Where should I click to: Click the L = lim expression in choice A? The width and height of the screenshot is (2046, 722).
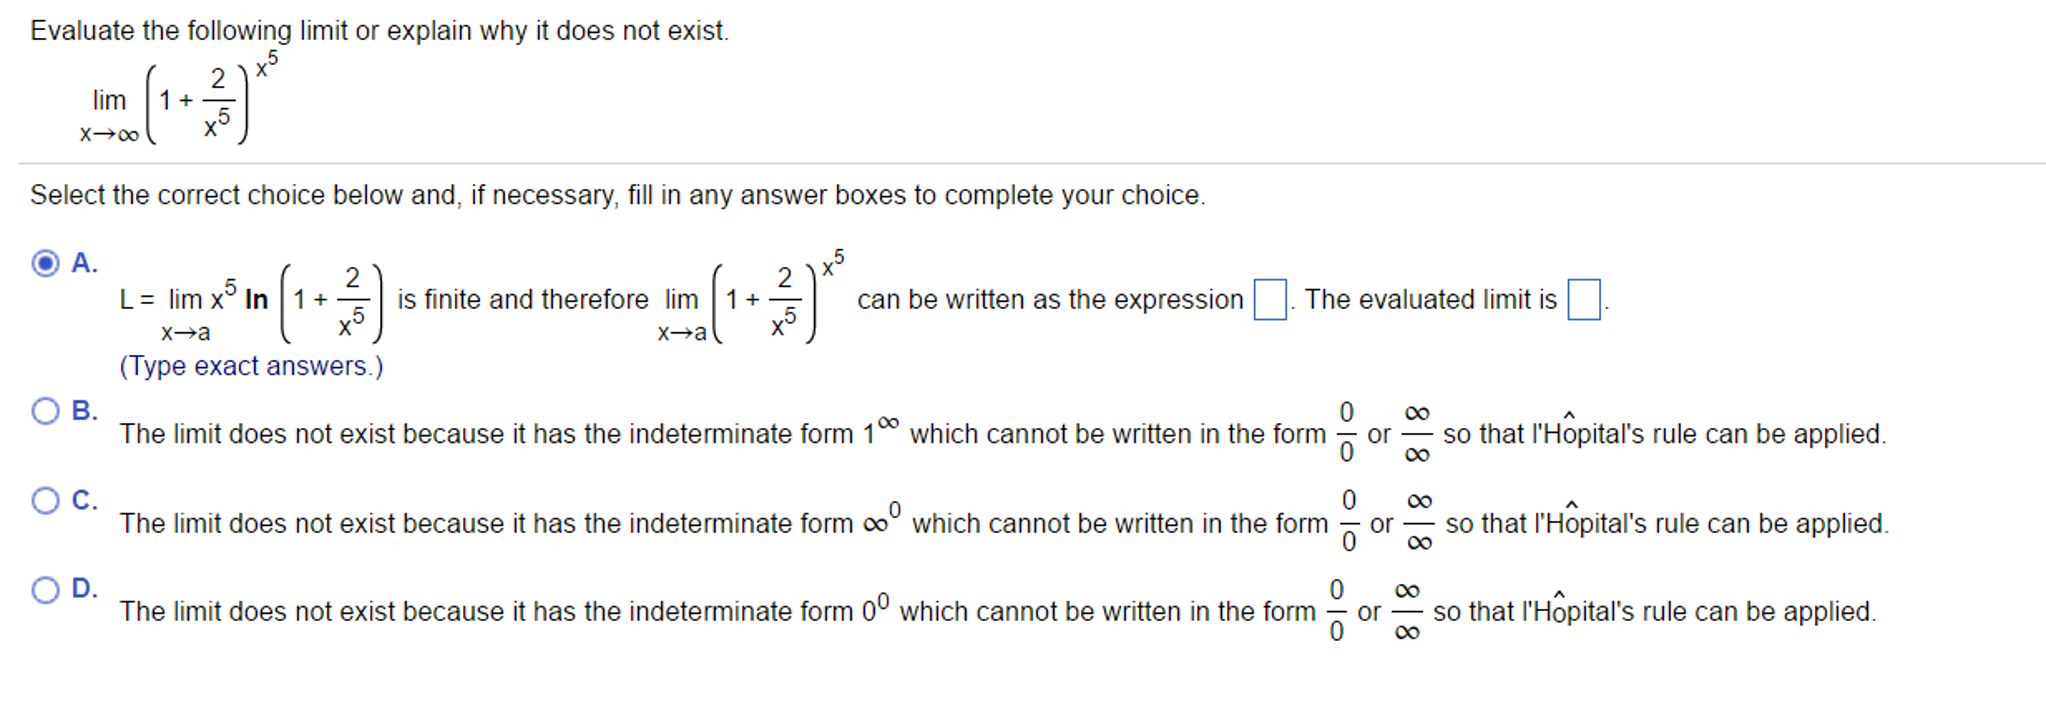(x=250, y=300)
